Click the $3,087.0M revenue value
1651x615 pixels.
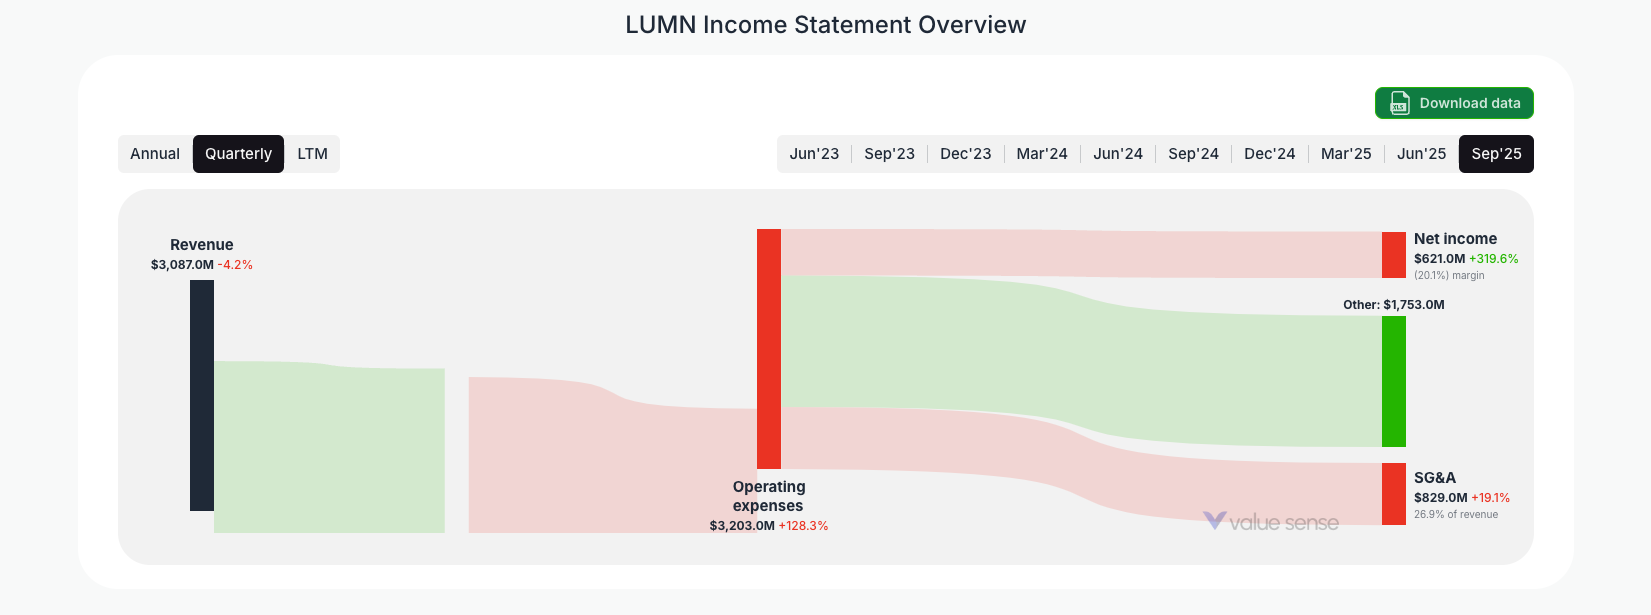coord(182,265)
